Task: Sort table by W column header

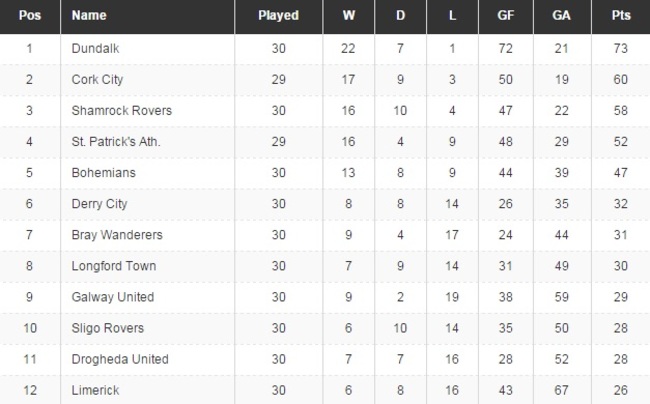Action: click(x=348, y=16)
